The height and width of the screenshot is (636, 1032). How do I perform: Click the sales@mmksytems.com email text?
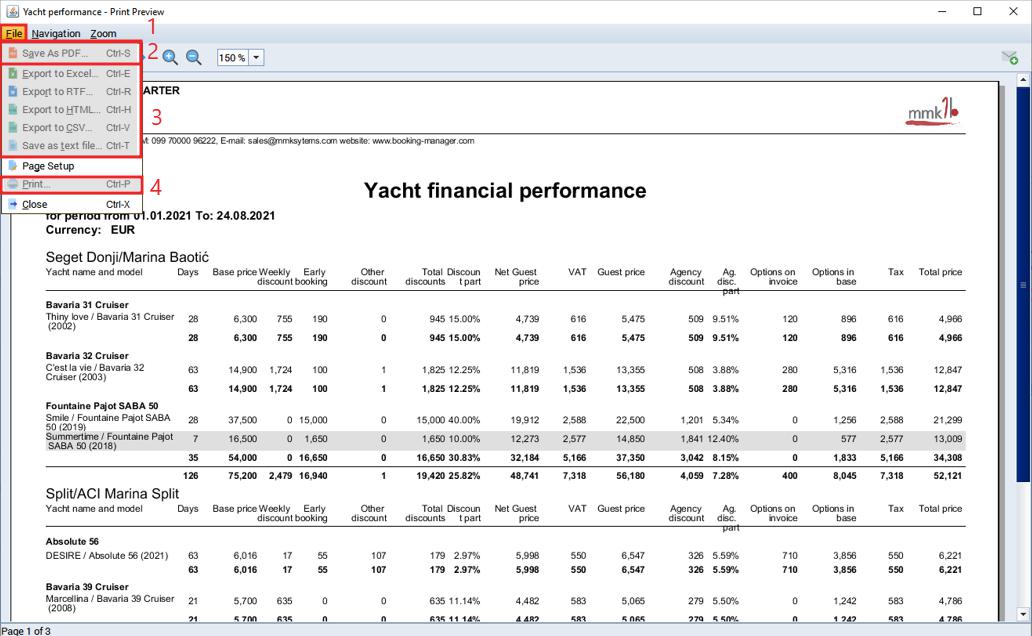[x=292, y=141]
